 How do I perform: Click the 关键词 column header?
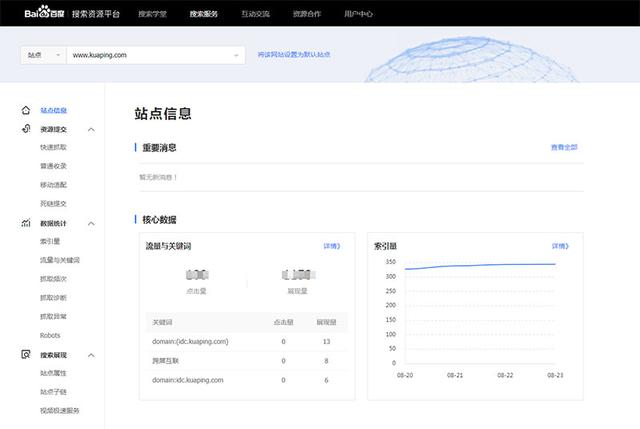162,322
